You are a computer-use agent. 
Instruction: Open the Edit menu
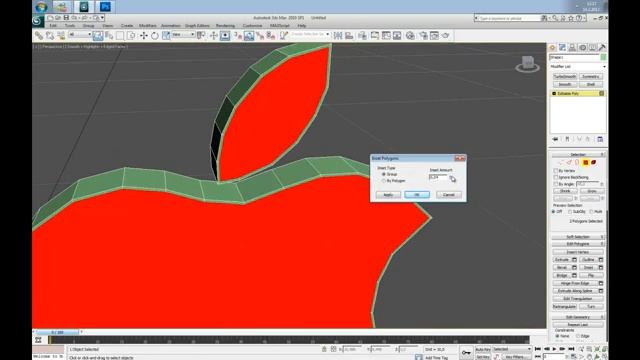53,26
